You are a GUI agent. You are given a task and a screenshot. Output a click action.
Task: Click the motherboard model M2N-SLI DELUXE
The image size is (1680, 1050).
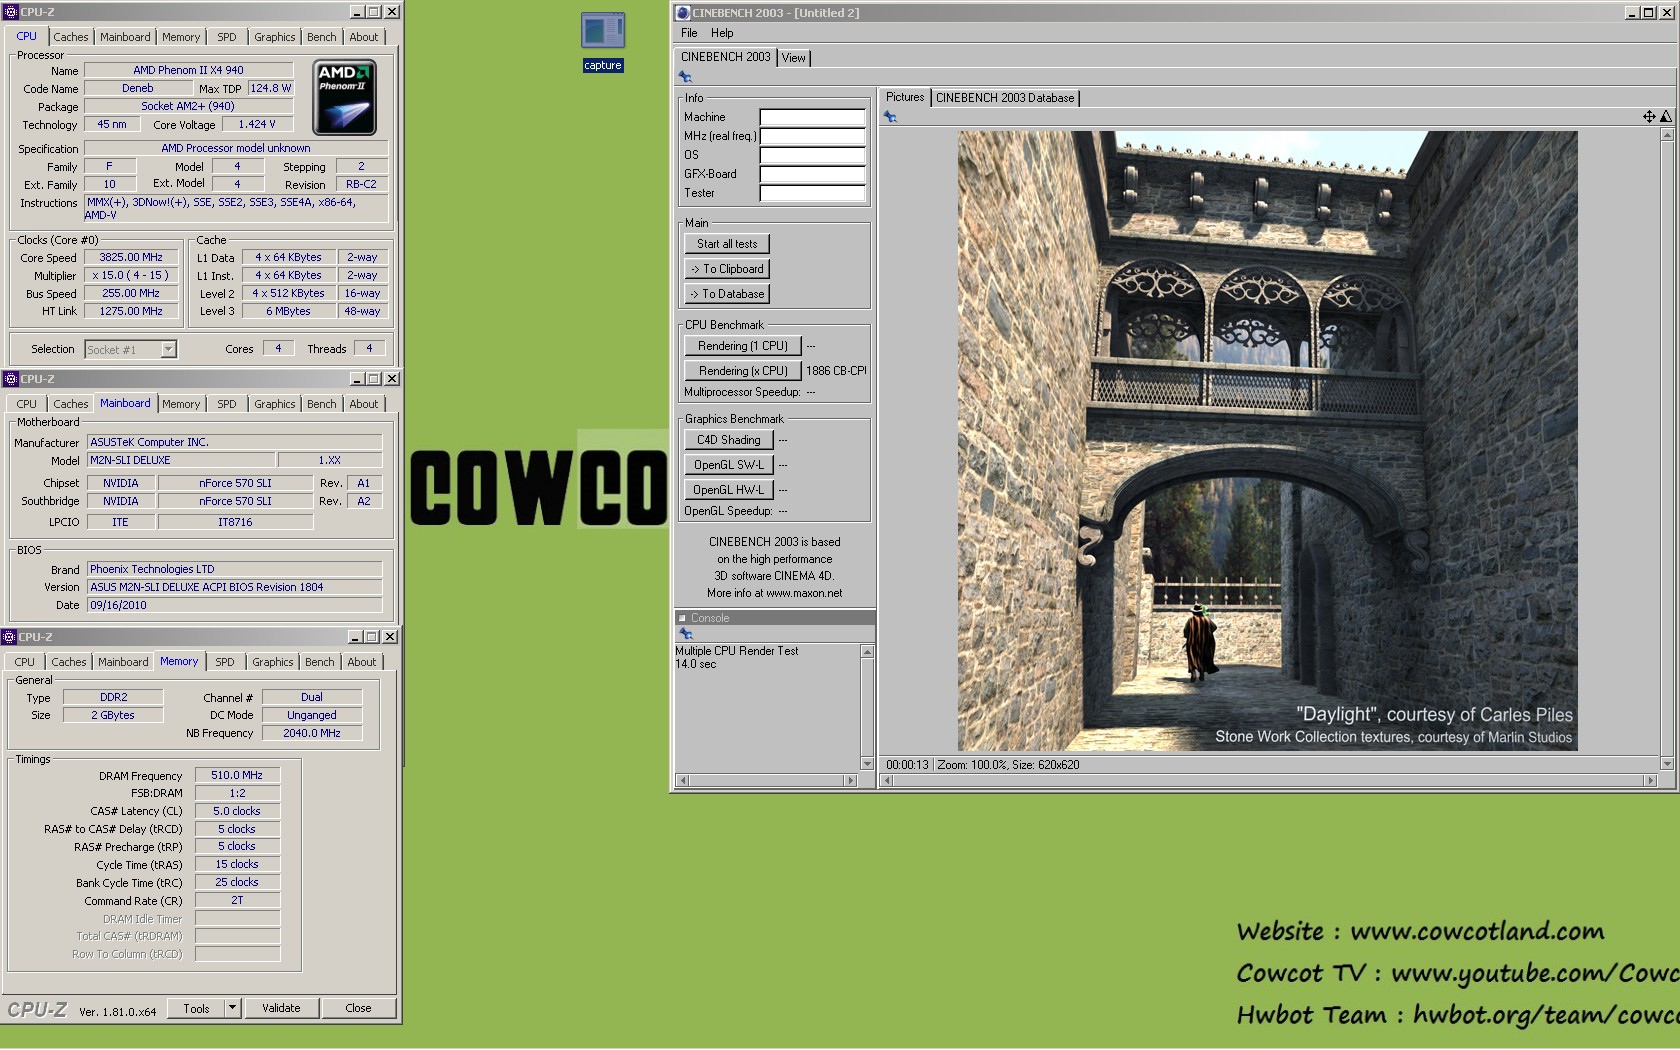(x=180, y=460)
